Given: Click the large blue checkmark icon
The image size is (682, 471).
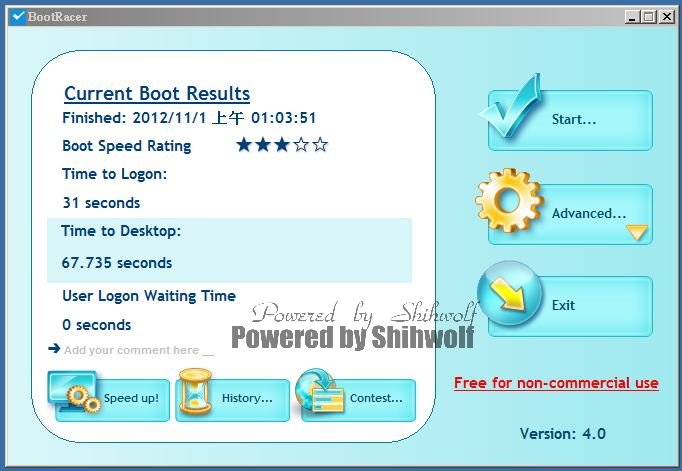Looking at the screenshot, I should click(511, 106).
